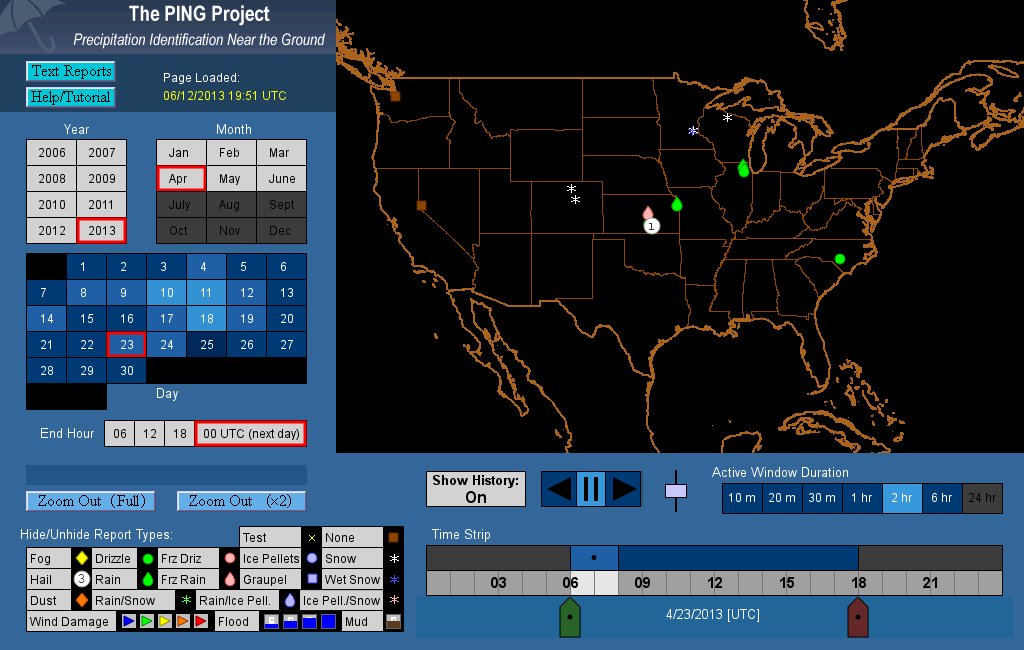This screenshot has width=1024, height=650.
Task: Toggle visibility of Frz Rain reports
Action: pyautogui.click(x=181, y=580)
